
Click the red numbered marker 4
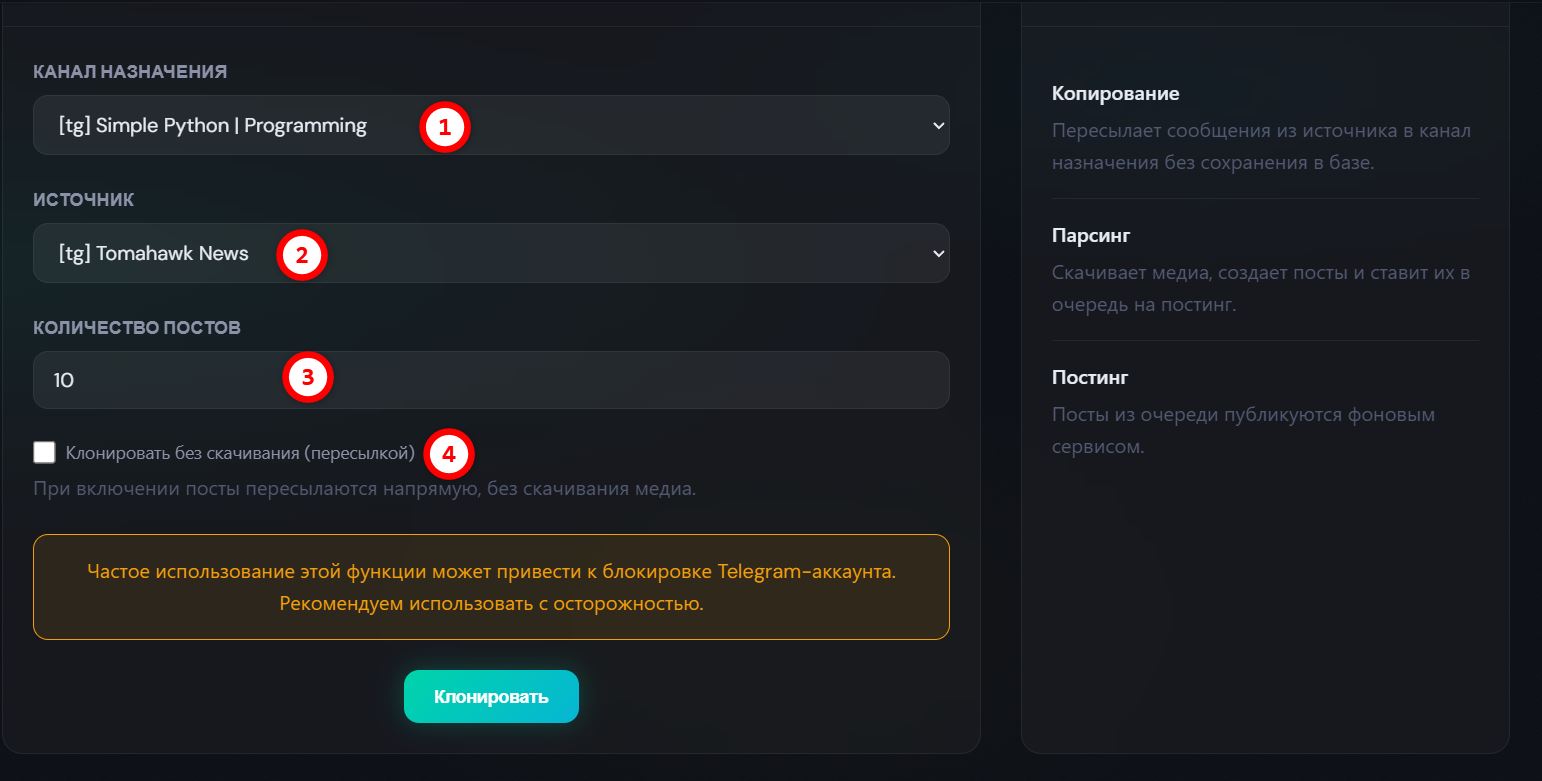click(448, 454)
